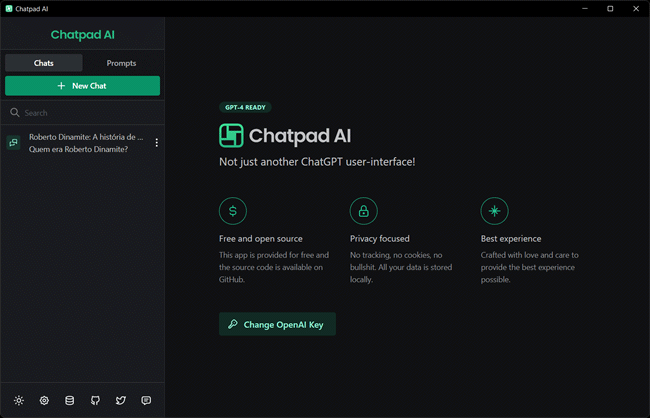
Task: Switch to the Chats tab
Action: 44,63
